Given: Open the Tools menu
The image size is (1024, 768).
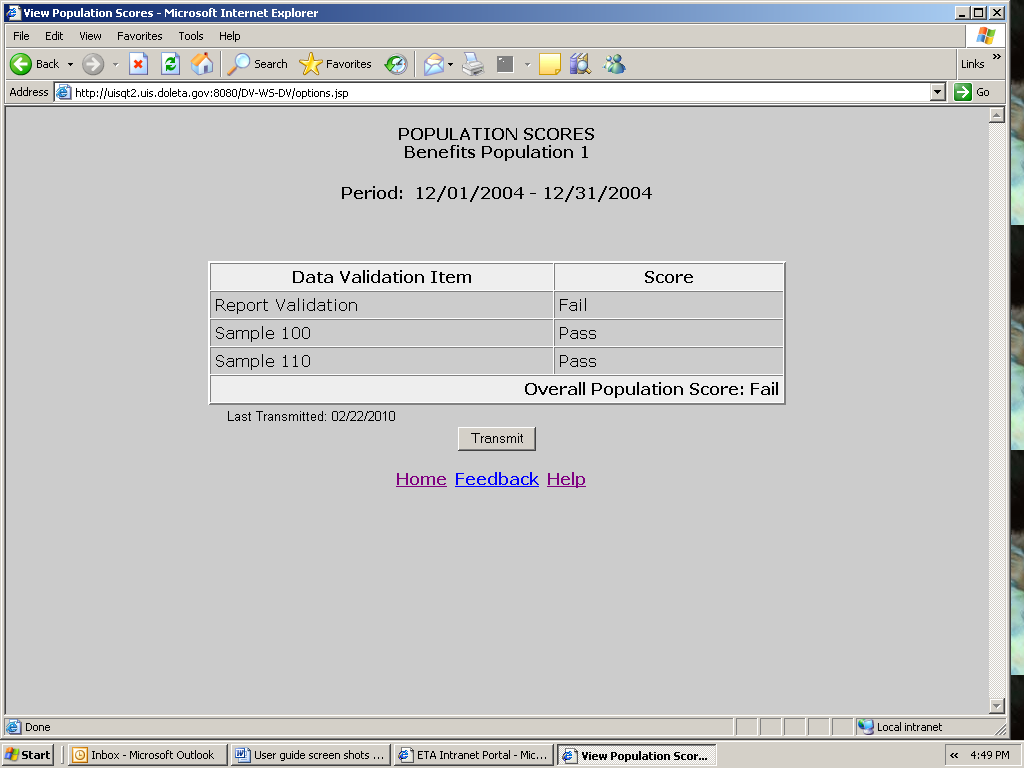Looking at the screenshot, I should [191, 36].
